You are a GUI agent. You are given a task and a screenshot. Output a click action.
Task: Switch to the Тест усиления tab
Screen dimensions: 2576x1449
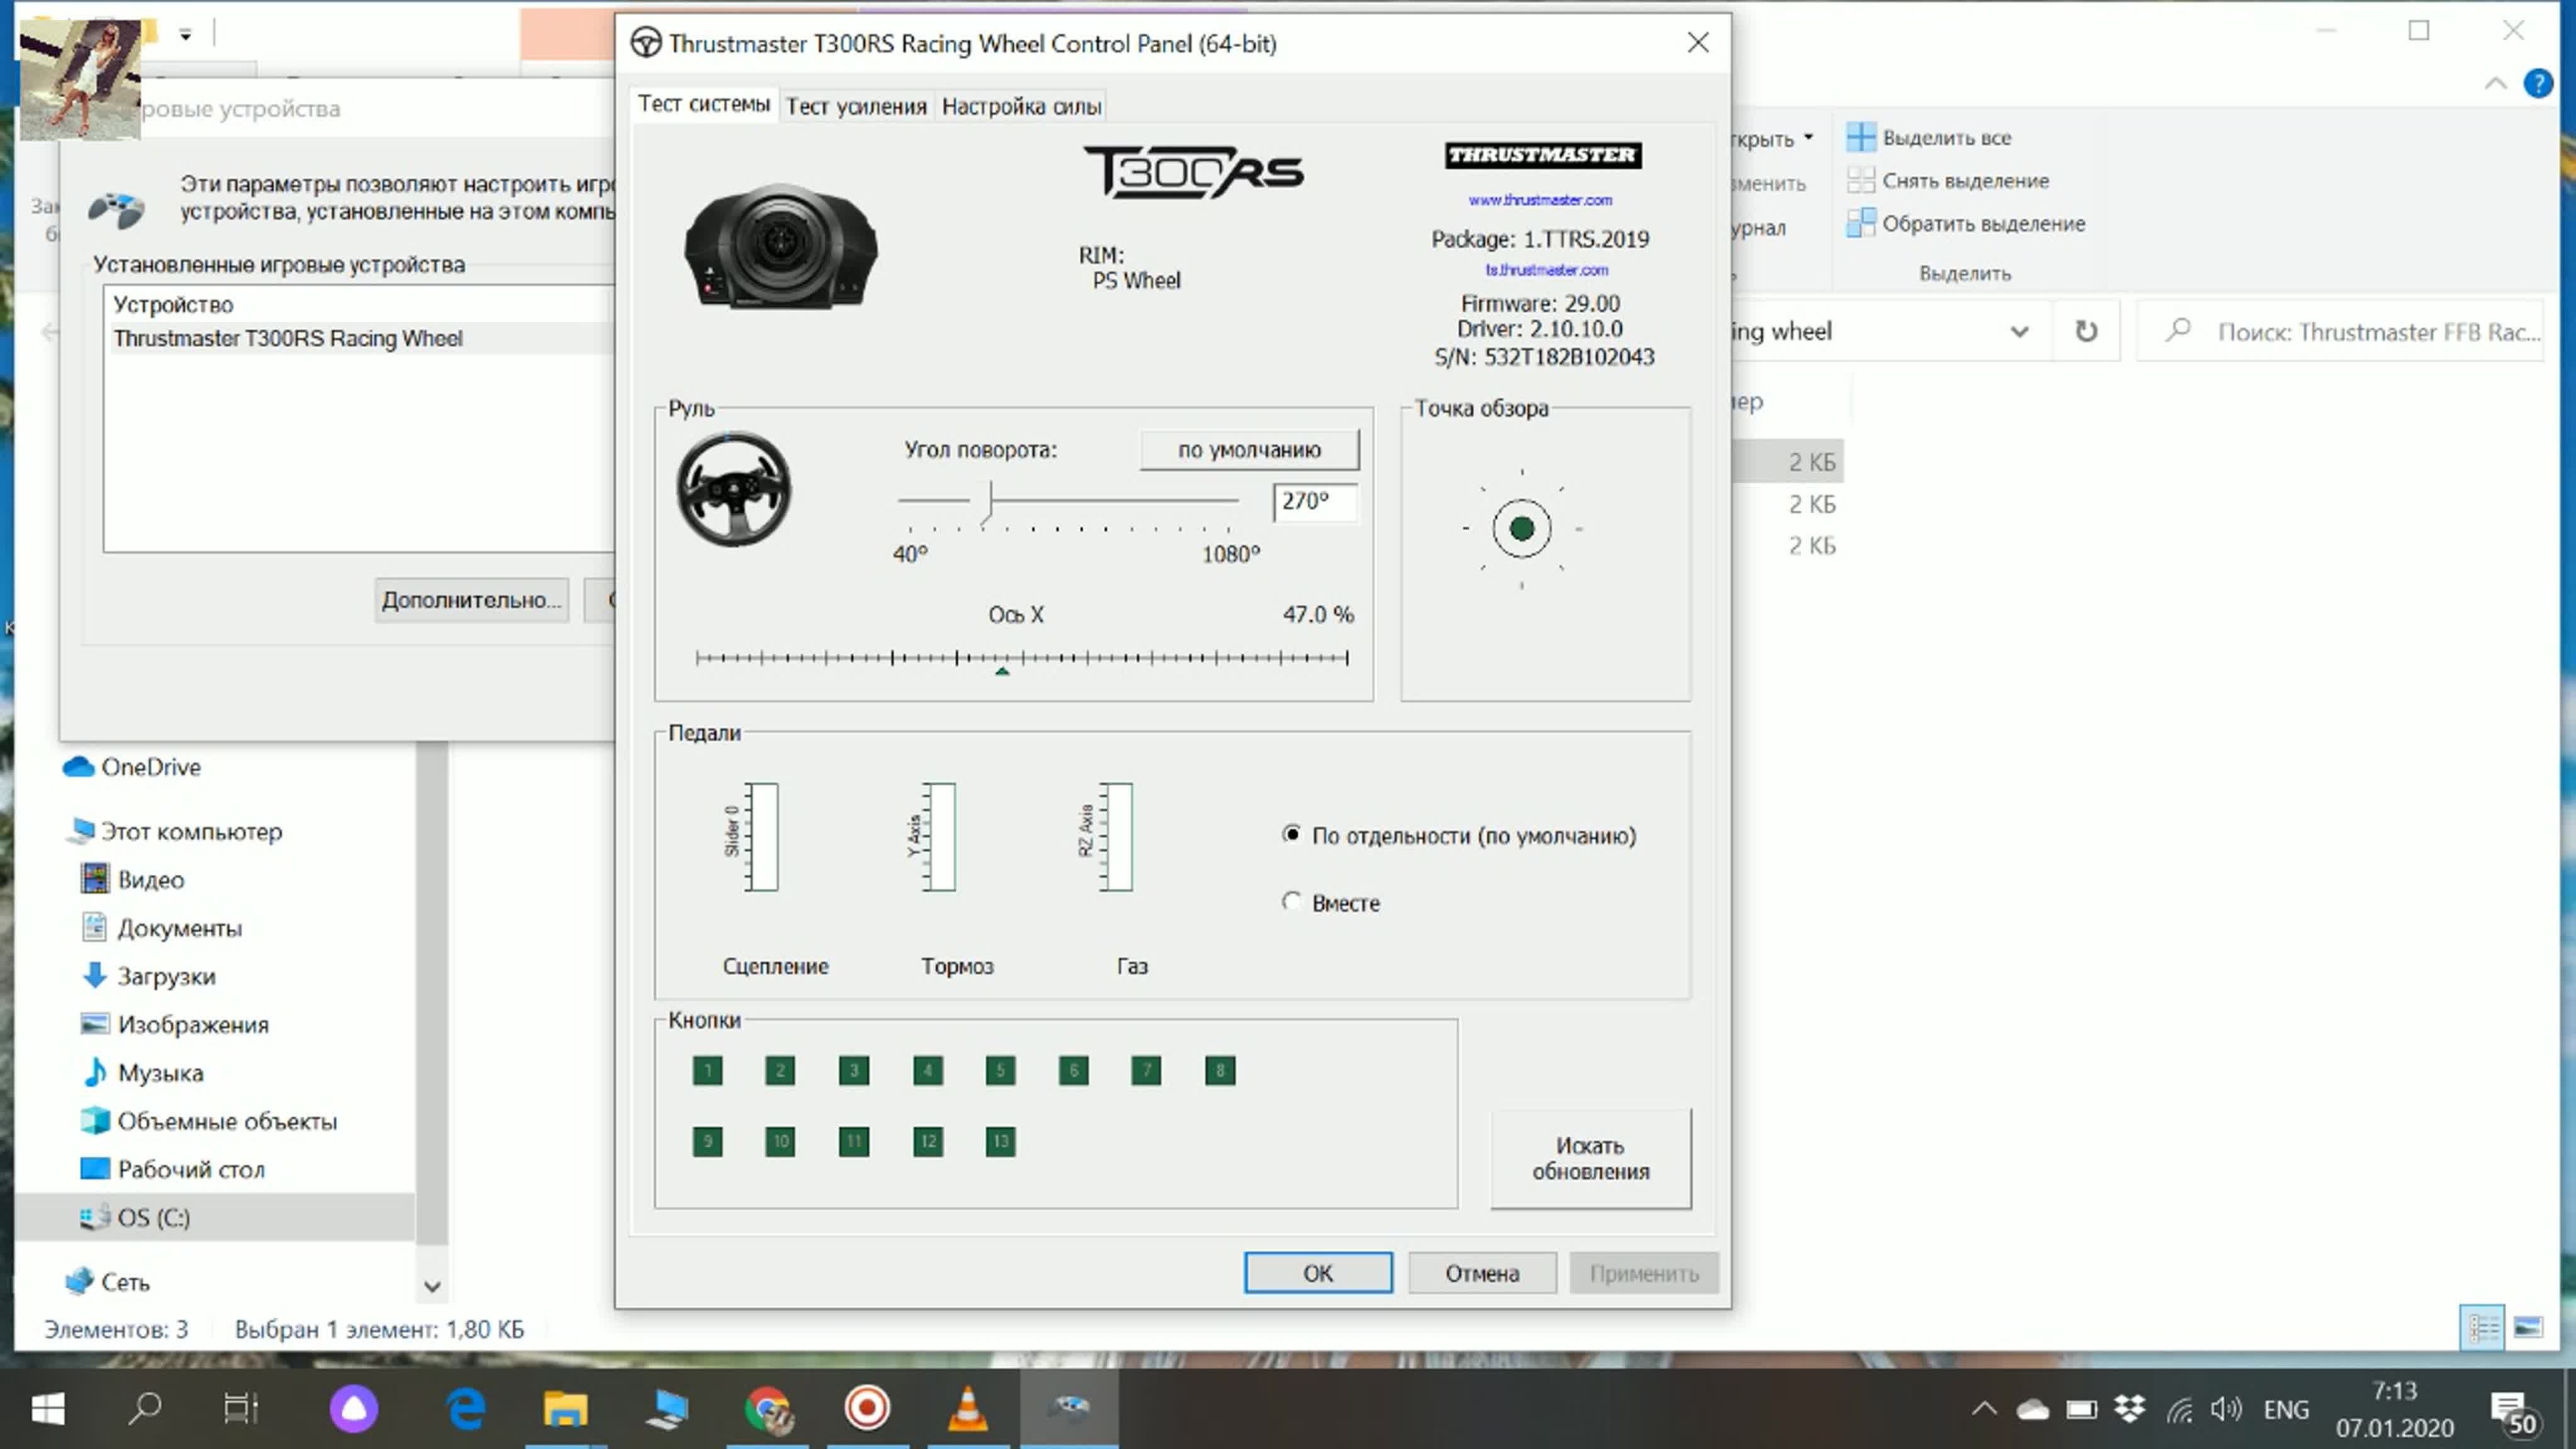(x=856, y=106)
